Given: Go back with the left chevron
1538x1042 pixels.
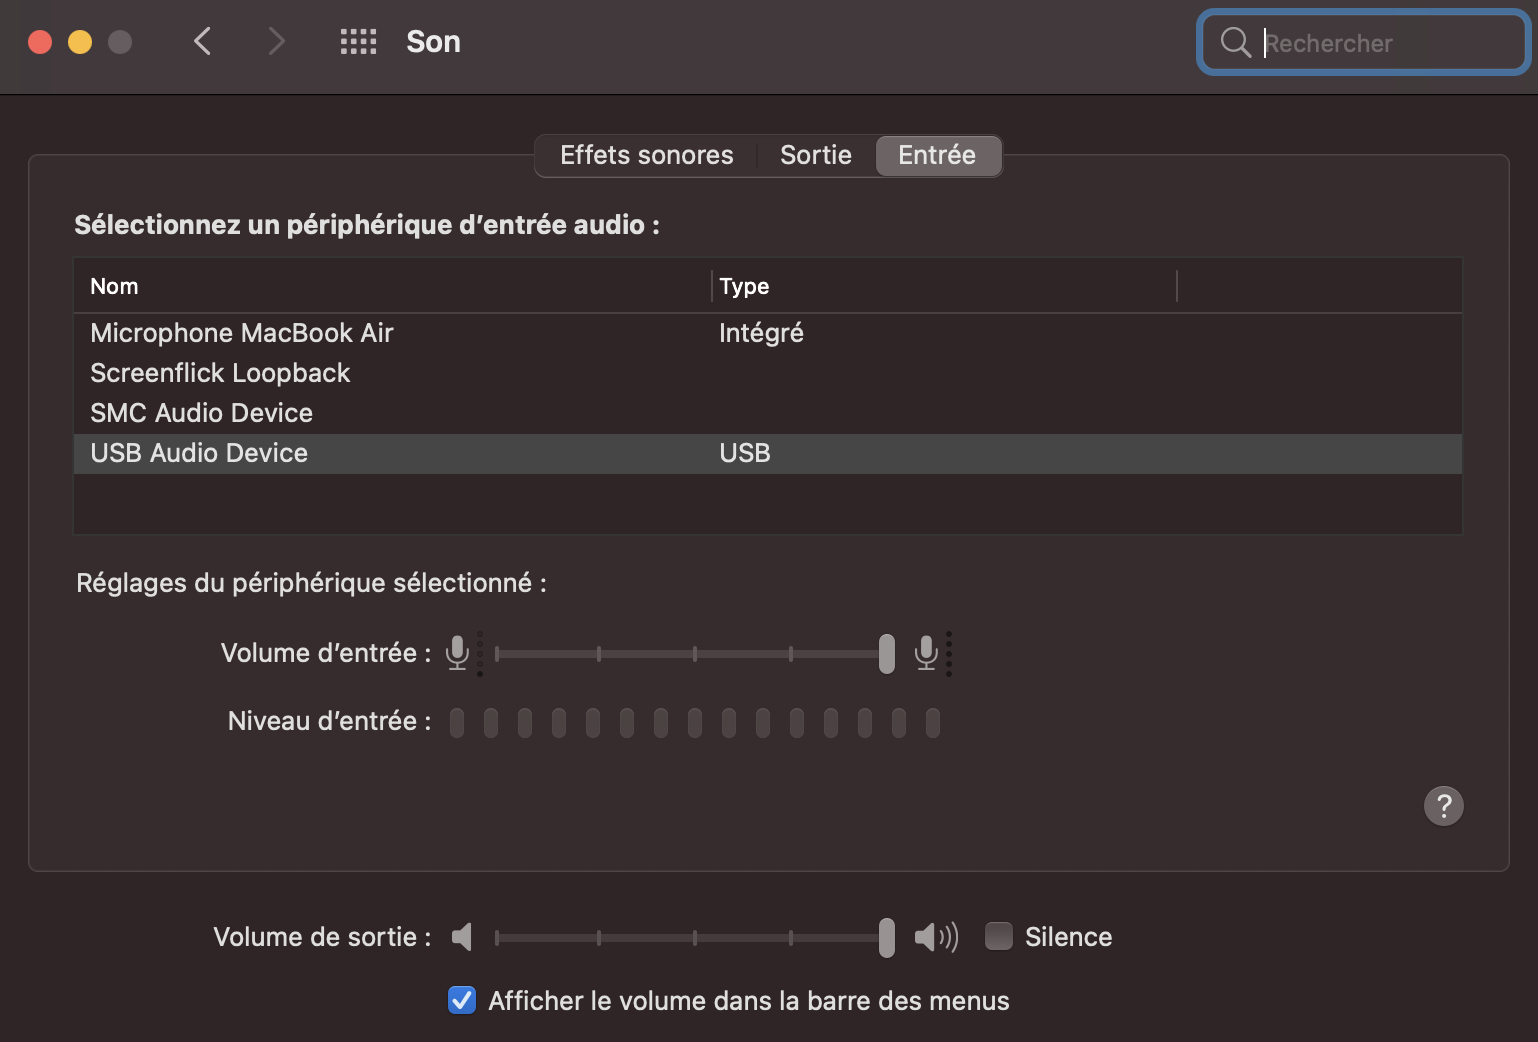Looking at the screenshot, I should coord(202,41).
